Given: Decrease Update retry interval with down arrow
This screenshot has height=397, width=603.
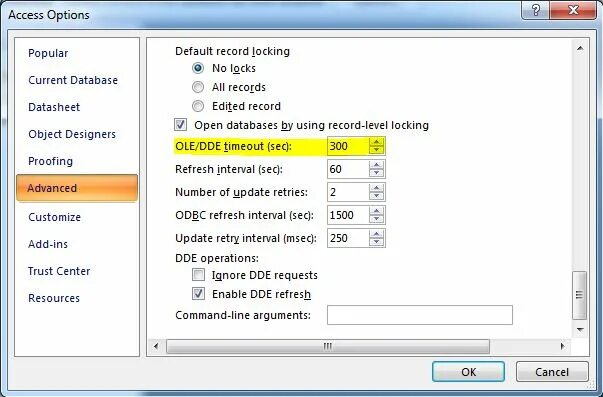Looking at the screenshot, I should point(376,242).
